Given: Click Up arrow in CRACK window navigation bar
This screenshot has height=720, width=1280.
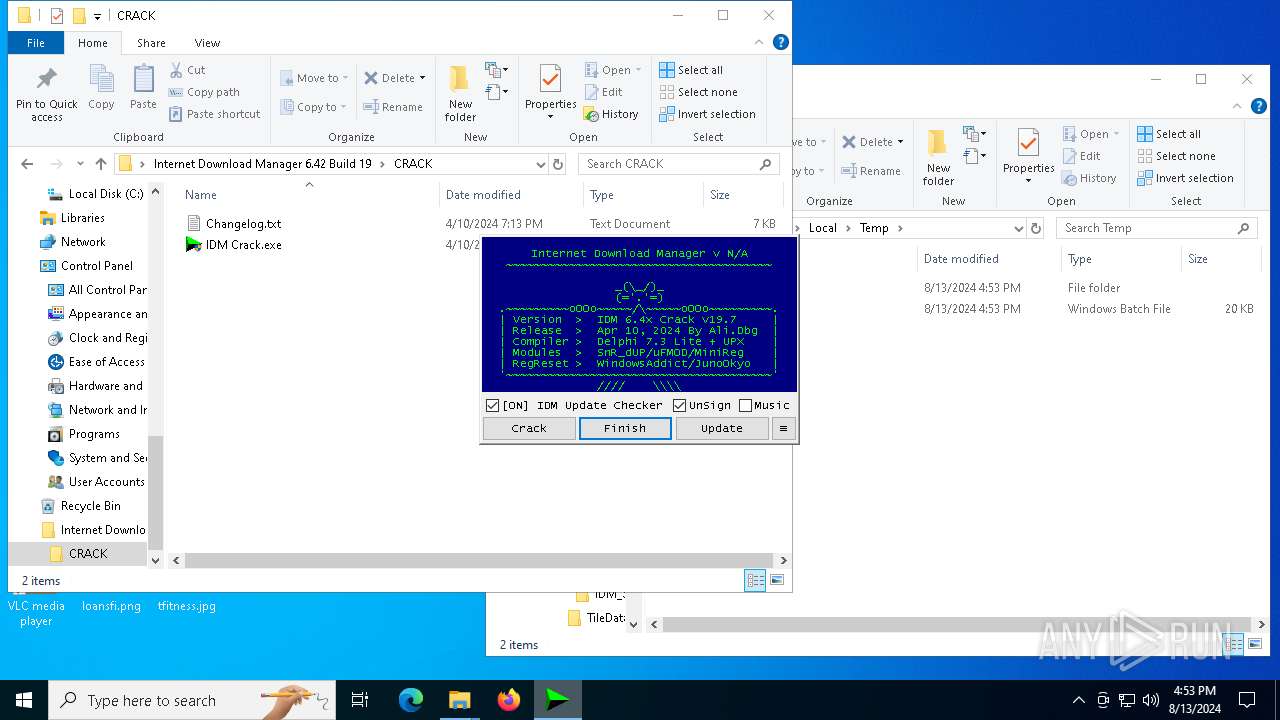Looking at the screenshot, I should tap(101, 164).
